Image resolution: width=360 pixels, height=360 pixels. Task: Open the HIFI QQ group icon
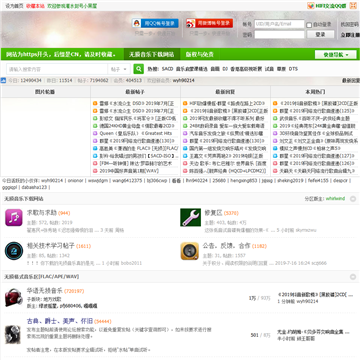pos(311,6)
